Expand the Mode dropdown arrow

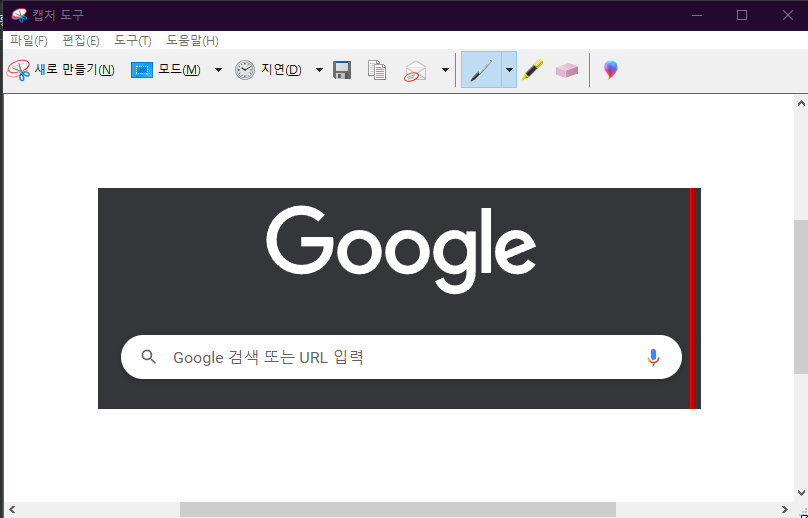[x=218, y=70]
